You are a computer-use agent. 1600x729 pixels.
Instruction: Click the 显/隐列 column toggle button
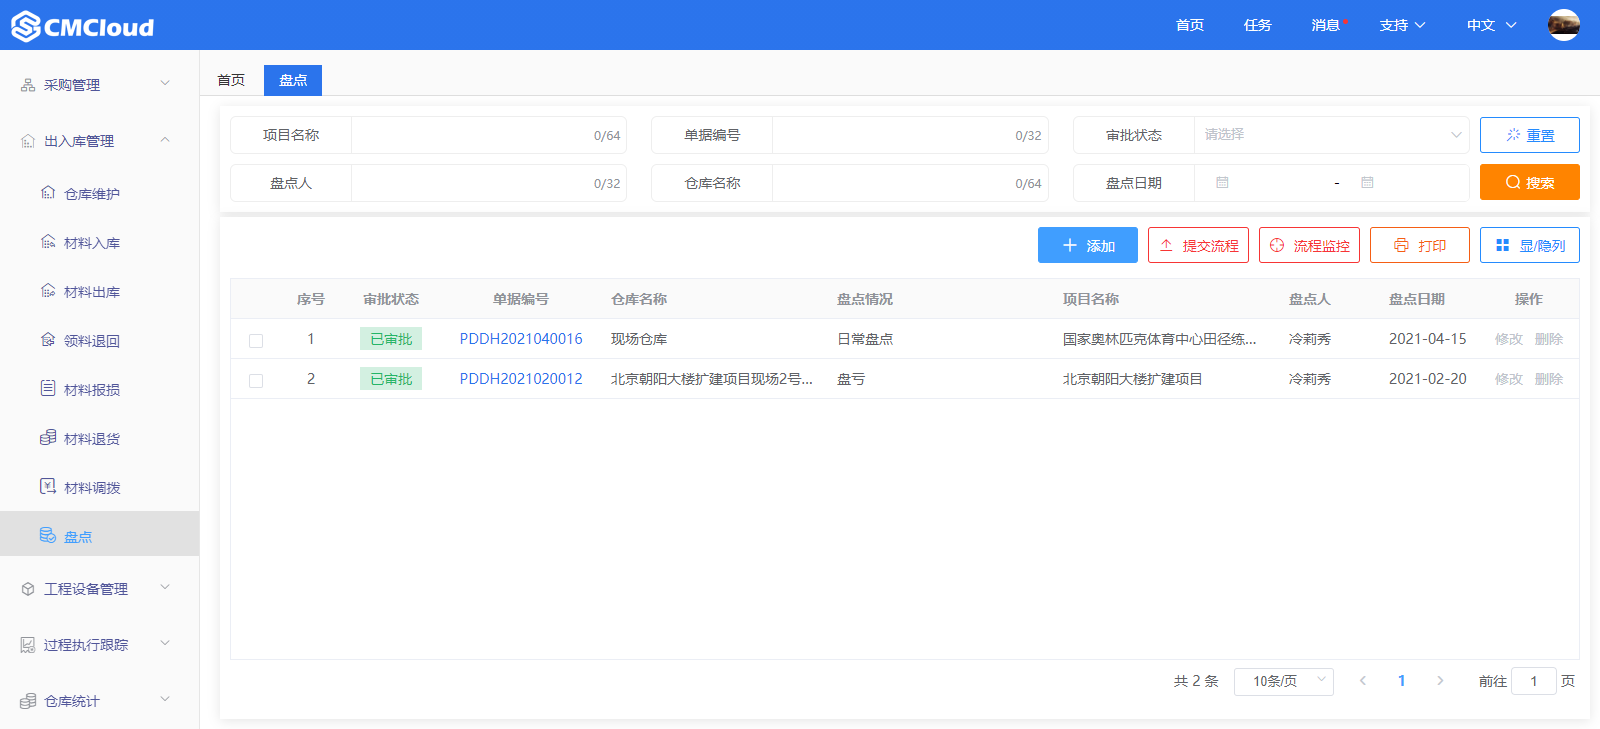(1530, 245)
